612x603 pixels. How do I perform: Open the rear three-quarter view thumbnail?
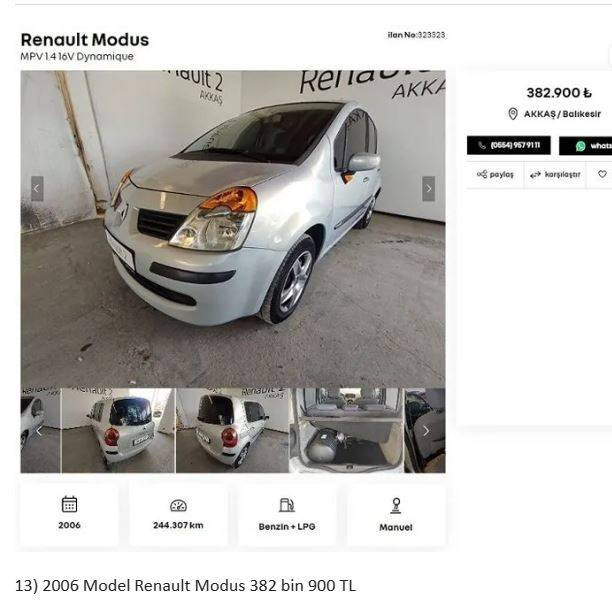pyautogui.click(x=232, y=430)
